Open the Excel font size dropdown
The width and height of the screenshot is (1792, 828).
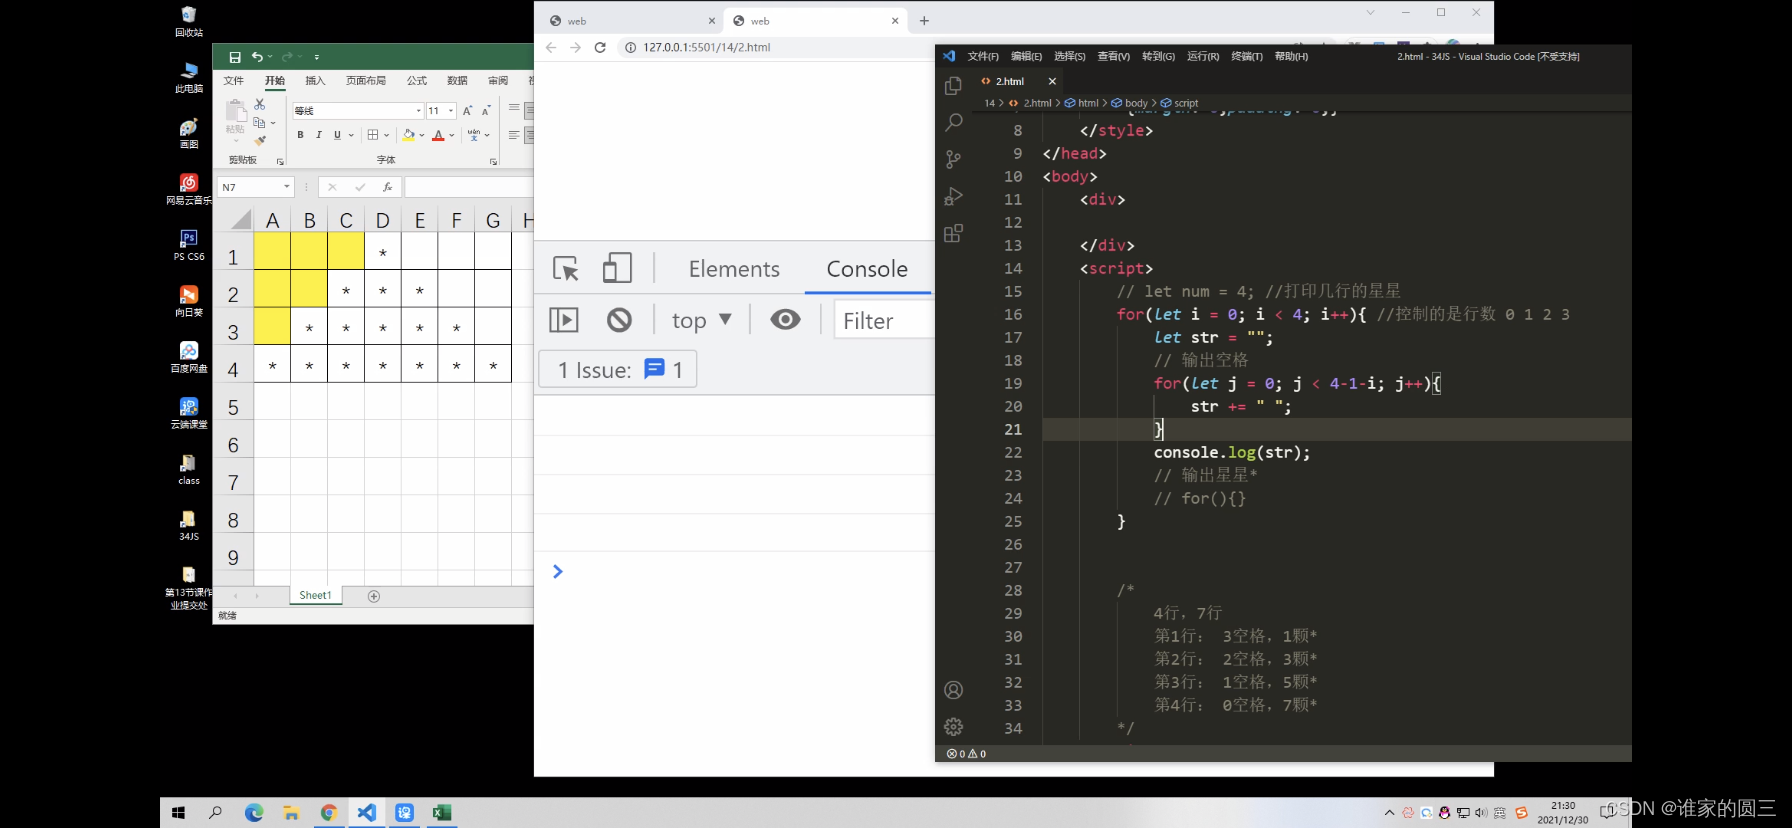(451, 111)
